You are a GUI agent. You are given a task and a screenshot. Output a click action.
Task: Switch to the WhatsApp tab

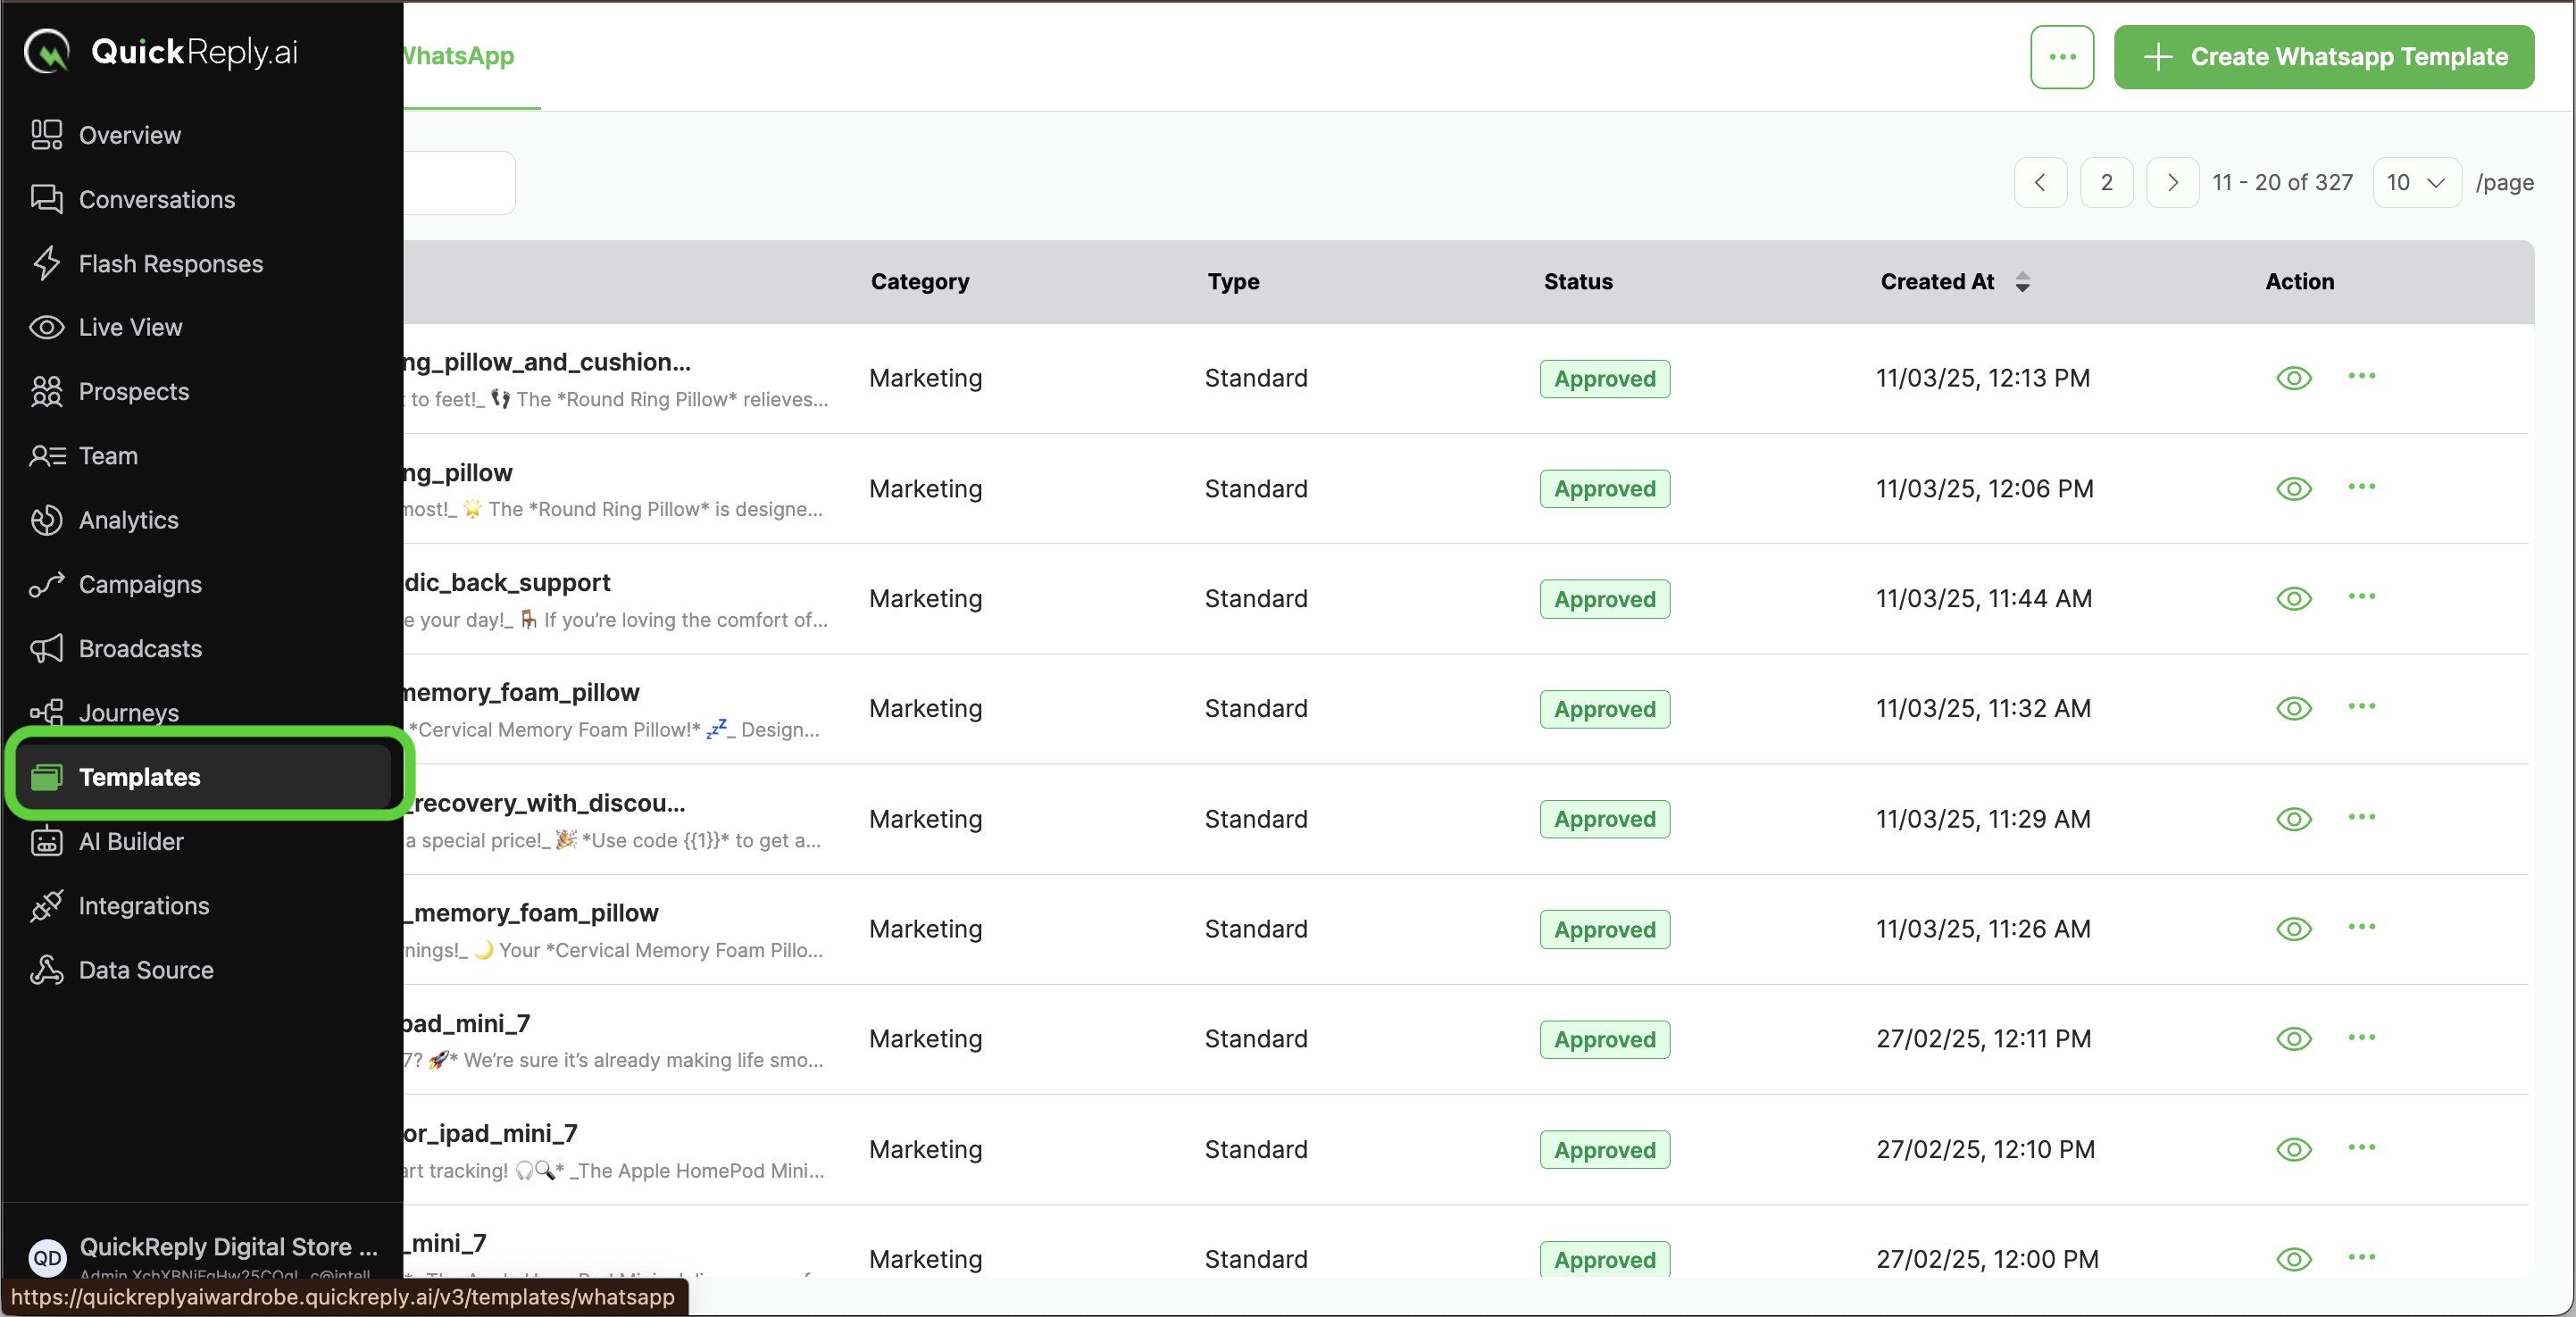coord(458,56)
